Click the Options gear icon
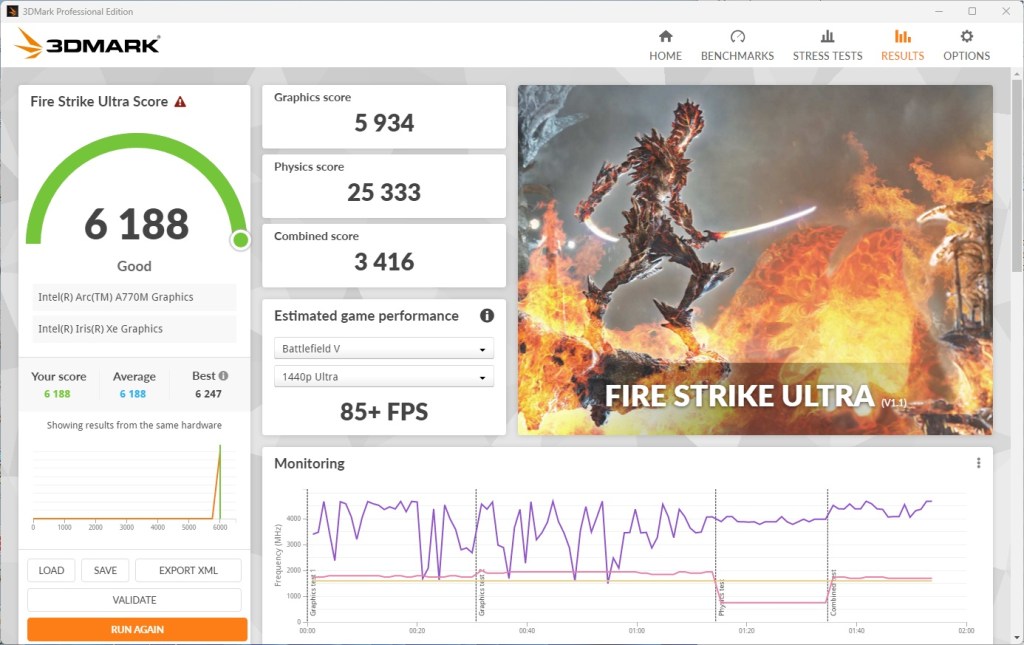Image resolution: width=1024 pixels, height=645 pixels. click(967, 36)
